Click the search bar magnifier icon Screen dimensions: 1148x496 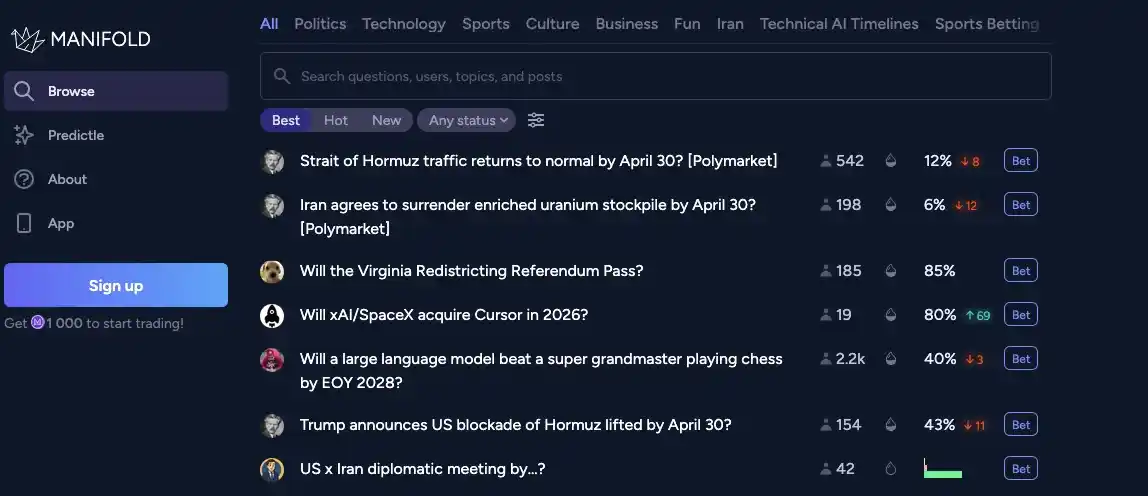coord(281,75)
